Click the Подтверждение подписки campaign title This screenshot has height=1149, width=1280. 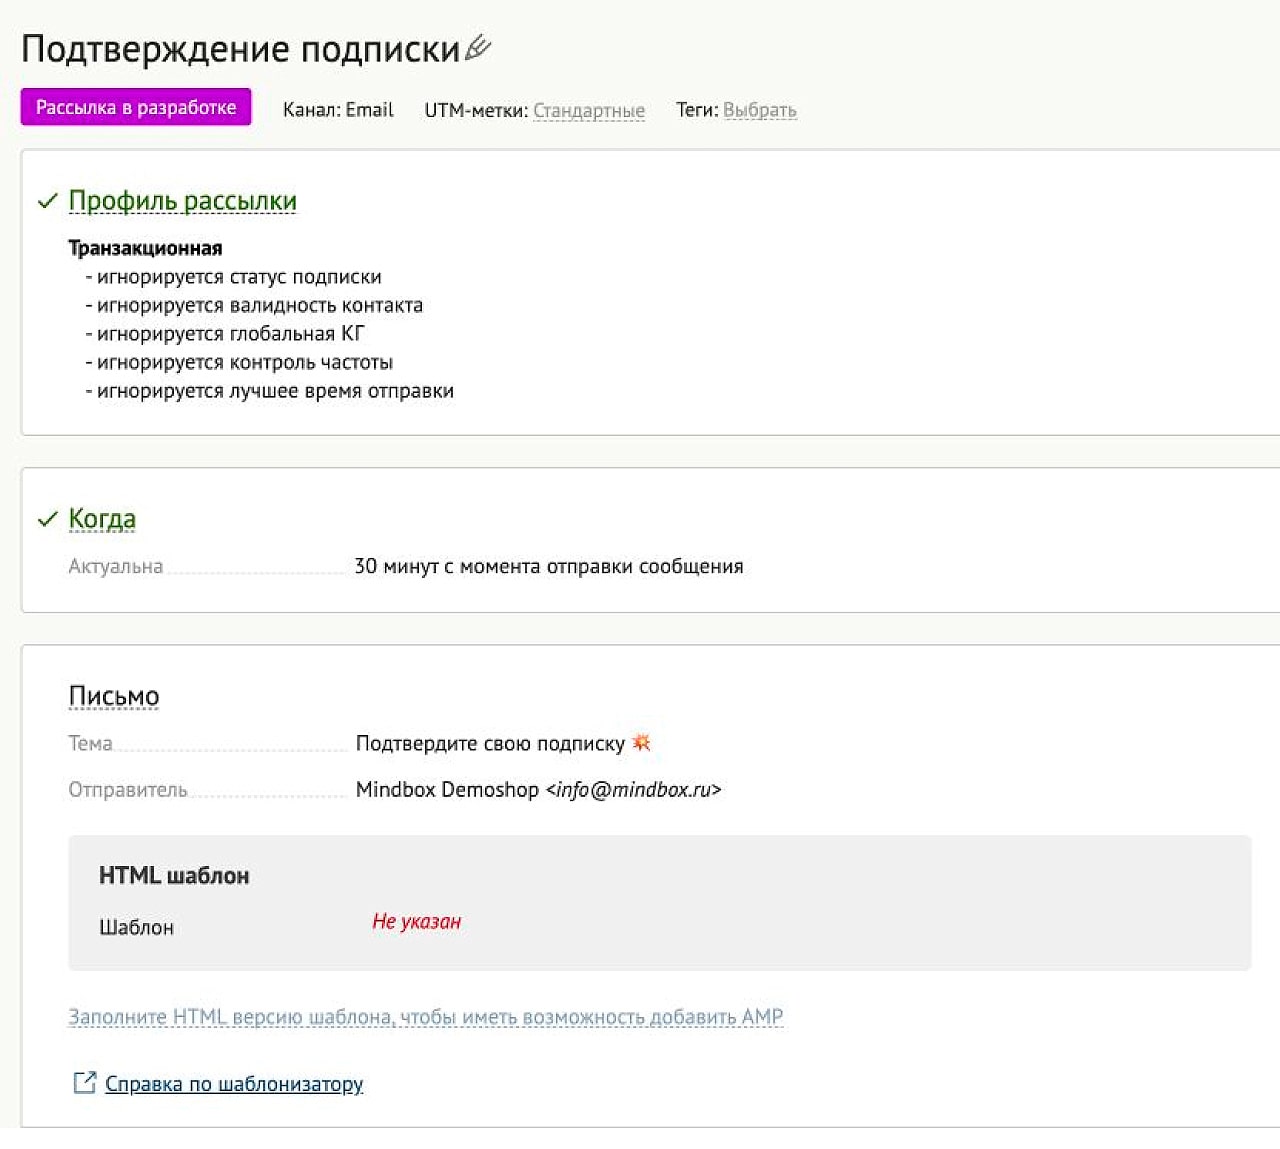pyautogui.click(x=240, y=49)
